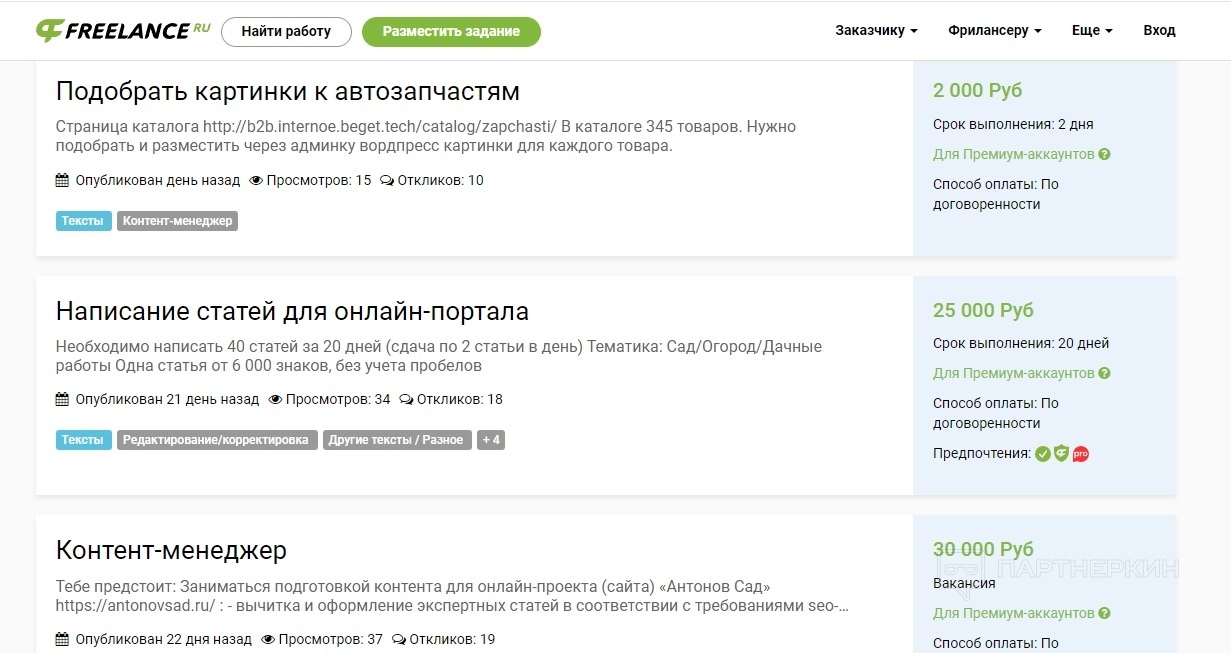Show hidden tags via the + 4 badge
Screen dimensions: 1231x653
491,440
